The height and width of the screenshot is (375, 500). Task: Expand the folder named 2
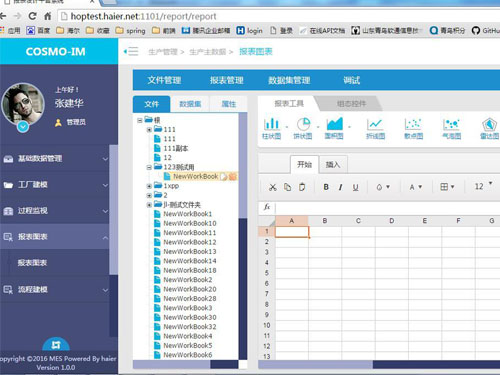pos(149,195)
